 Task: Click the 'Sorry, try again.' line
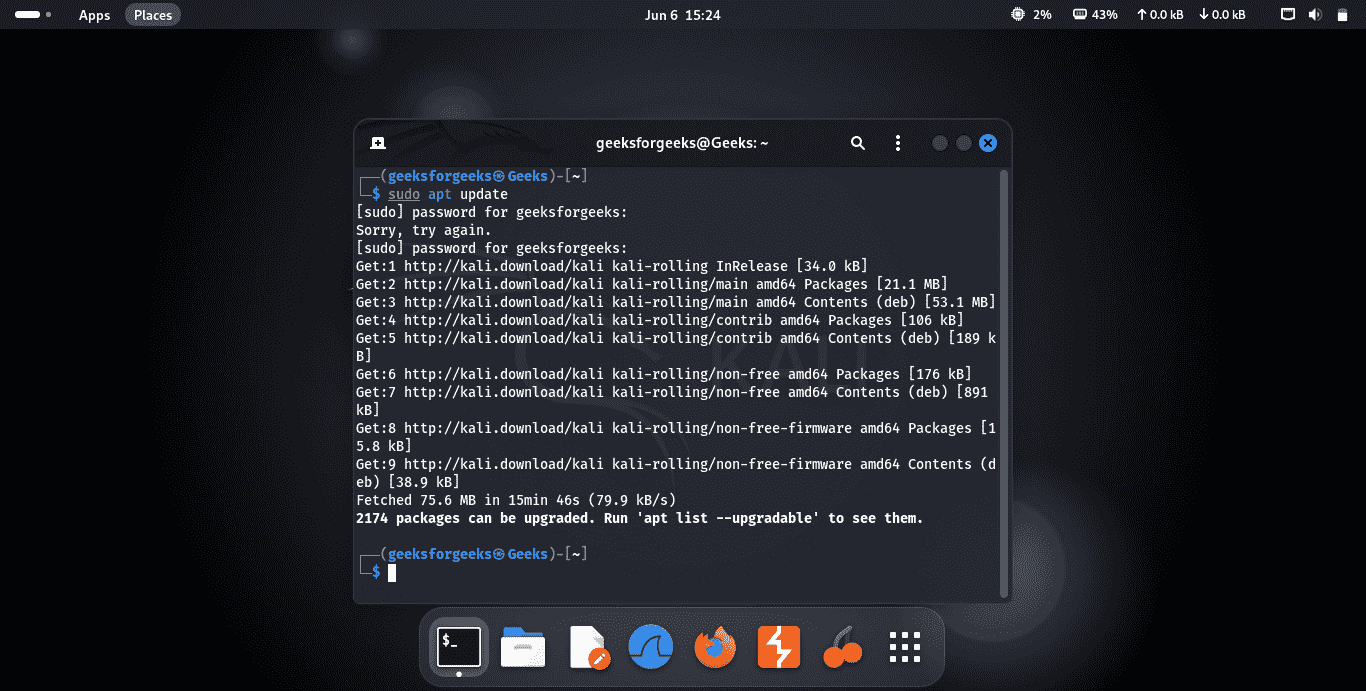pos(424,230)
